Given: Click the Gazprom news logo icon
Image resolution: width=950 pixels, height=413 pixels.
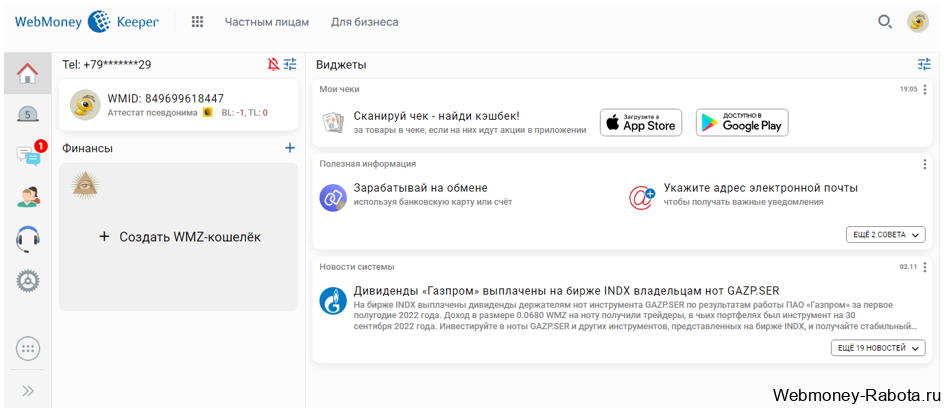Looking at the screenshot, I should pos(333,300).
